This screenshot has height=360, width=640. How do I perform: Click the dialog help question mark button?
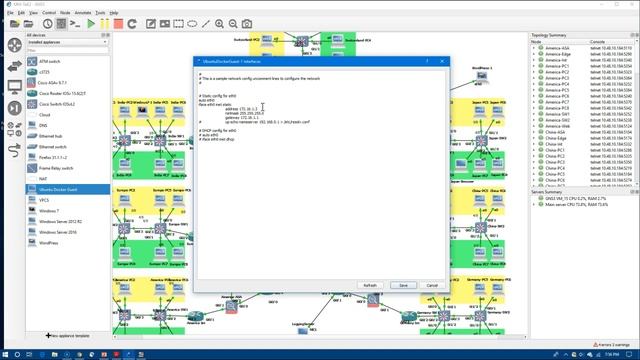427,61
